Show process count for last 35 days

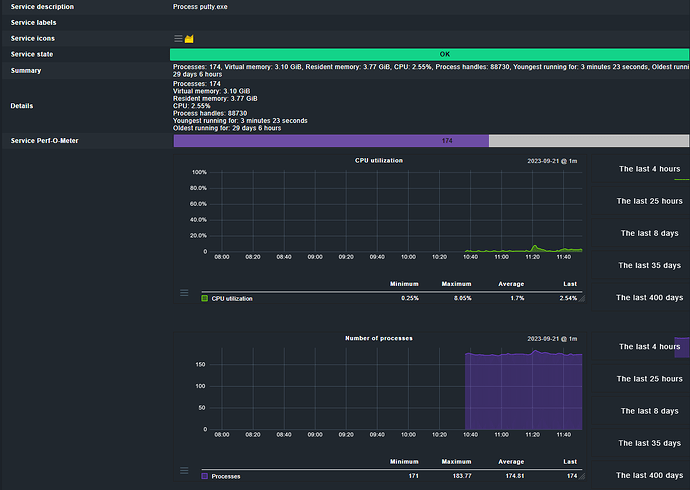(648, 443)
